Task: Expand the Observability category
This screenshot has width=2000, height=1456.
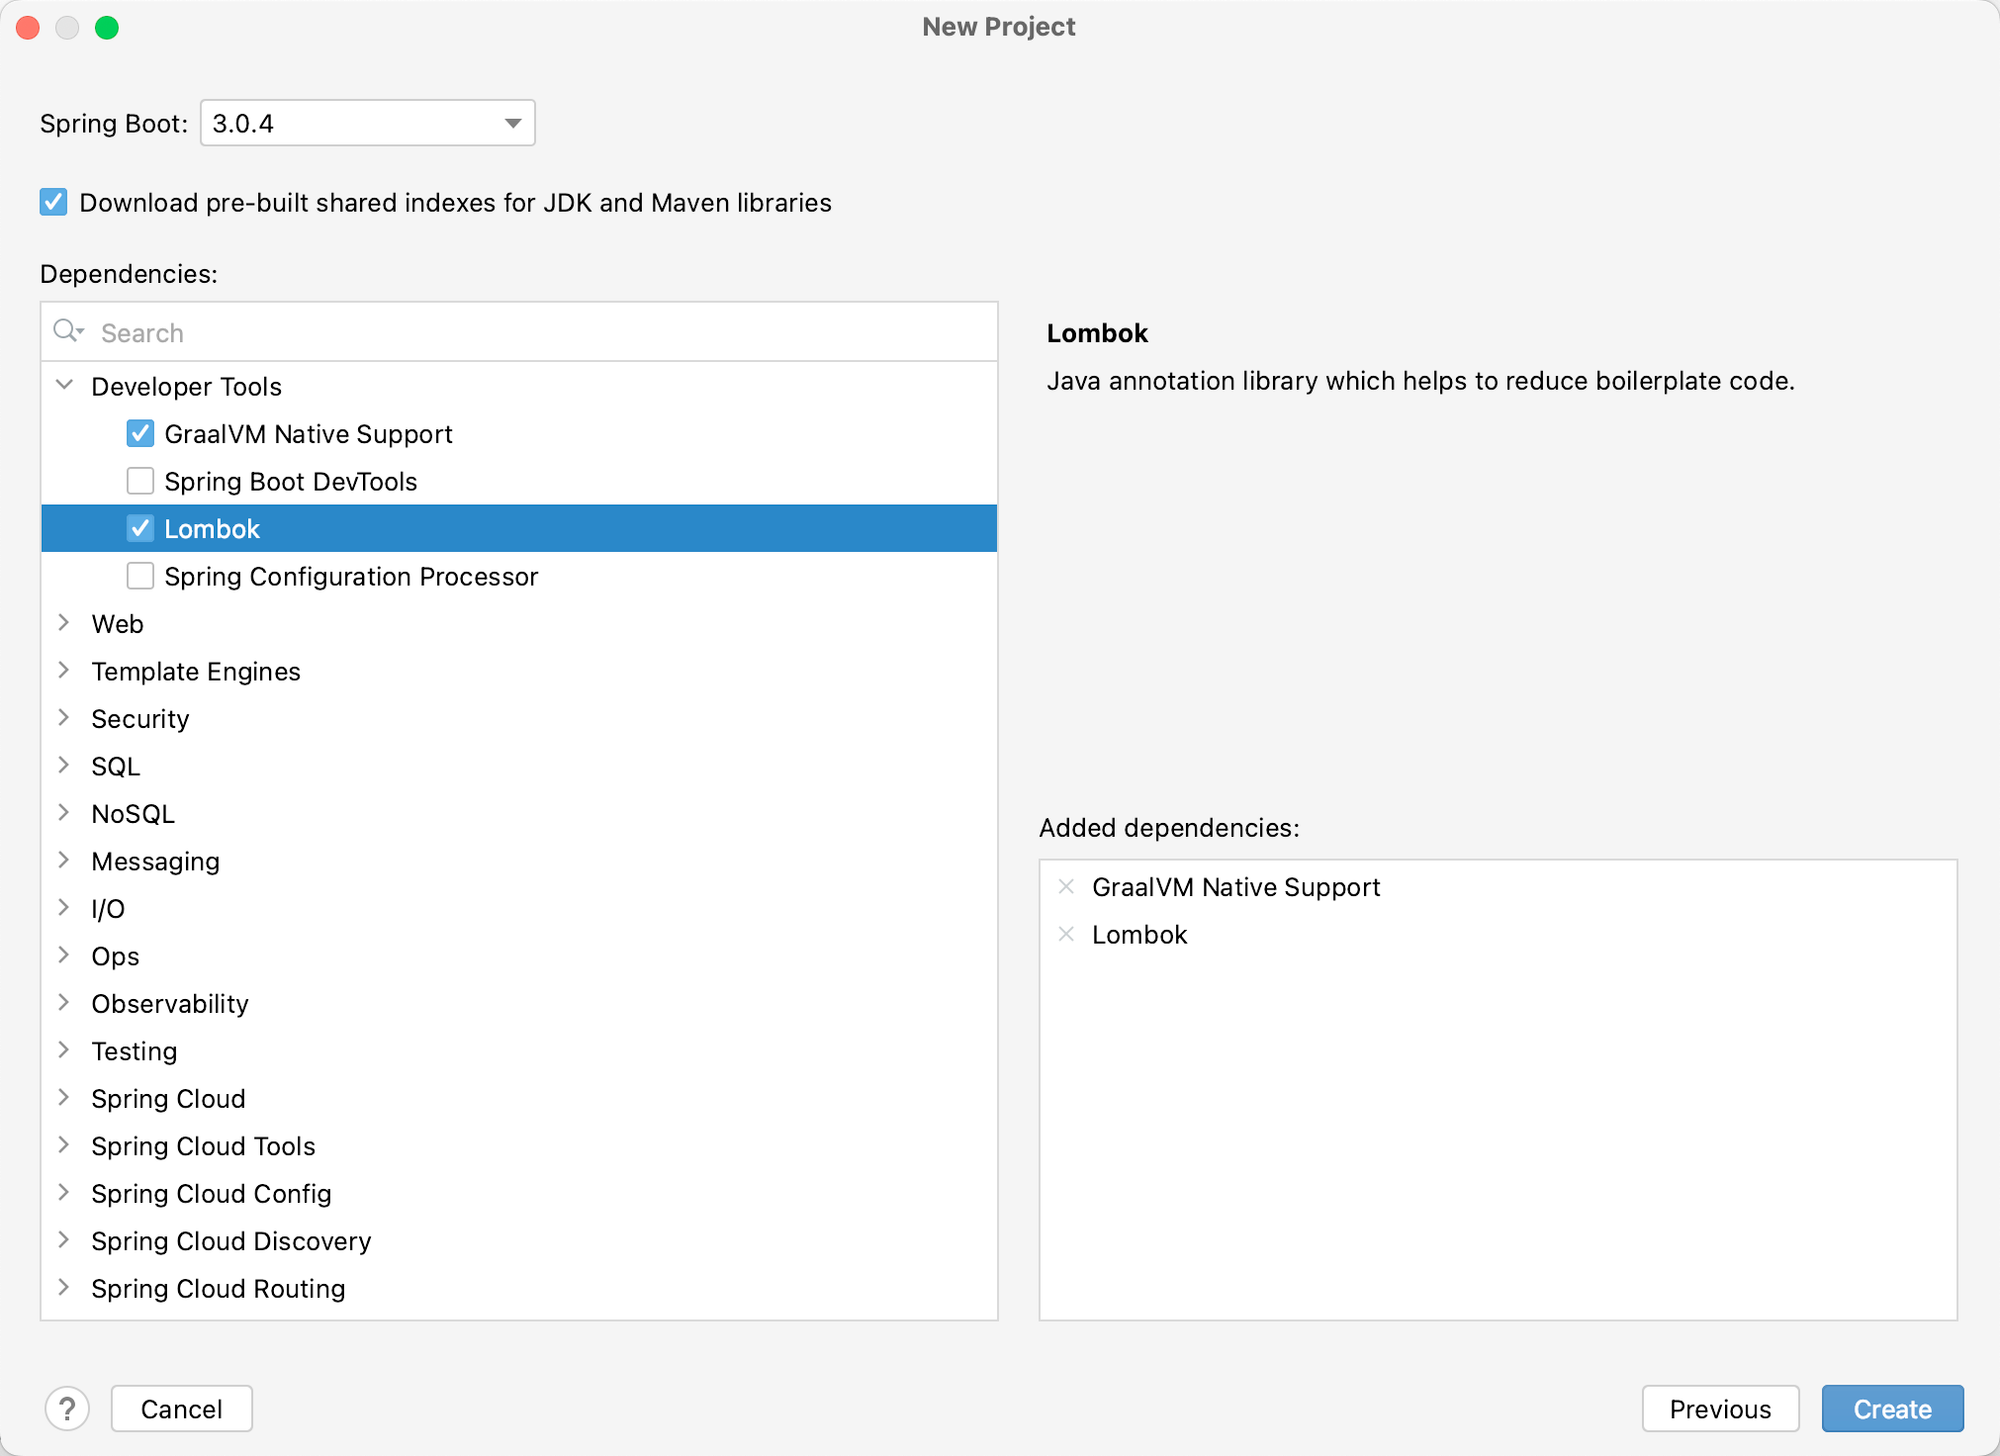Action: tap(65, 1002)
